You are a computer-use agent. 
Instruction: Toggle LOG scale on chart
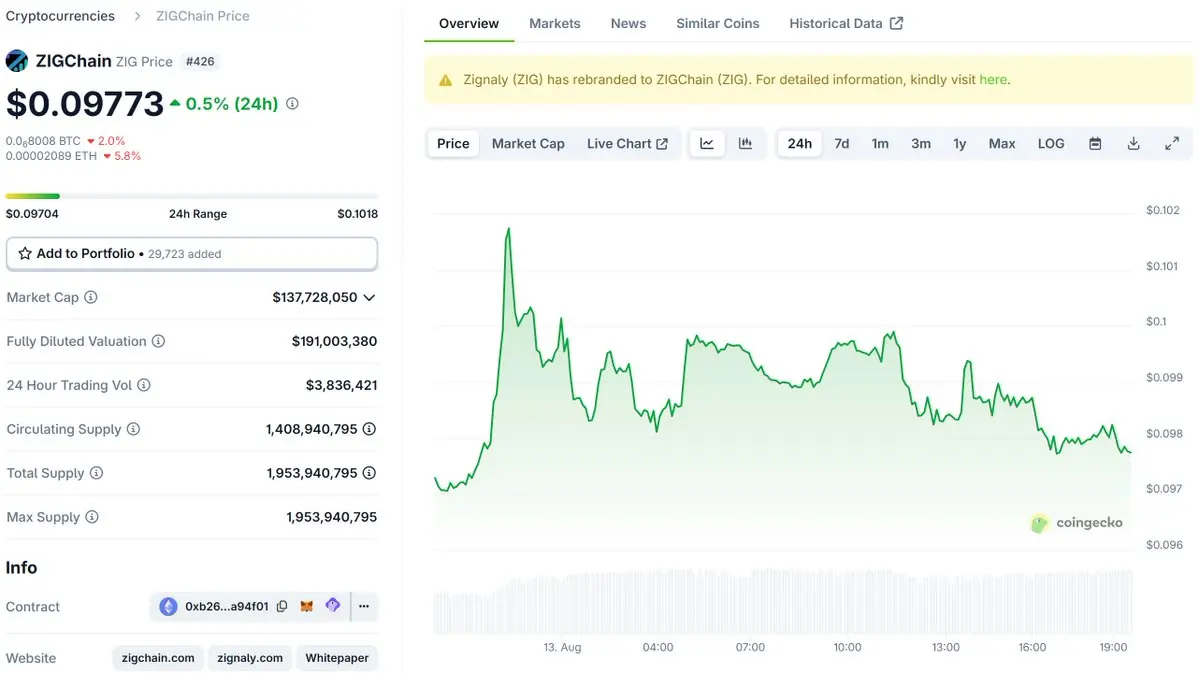point(1051,144)
